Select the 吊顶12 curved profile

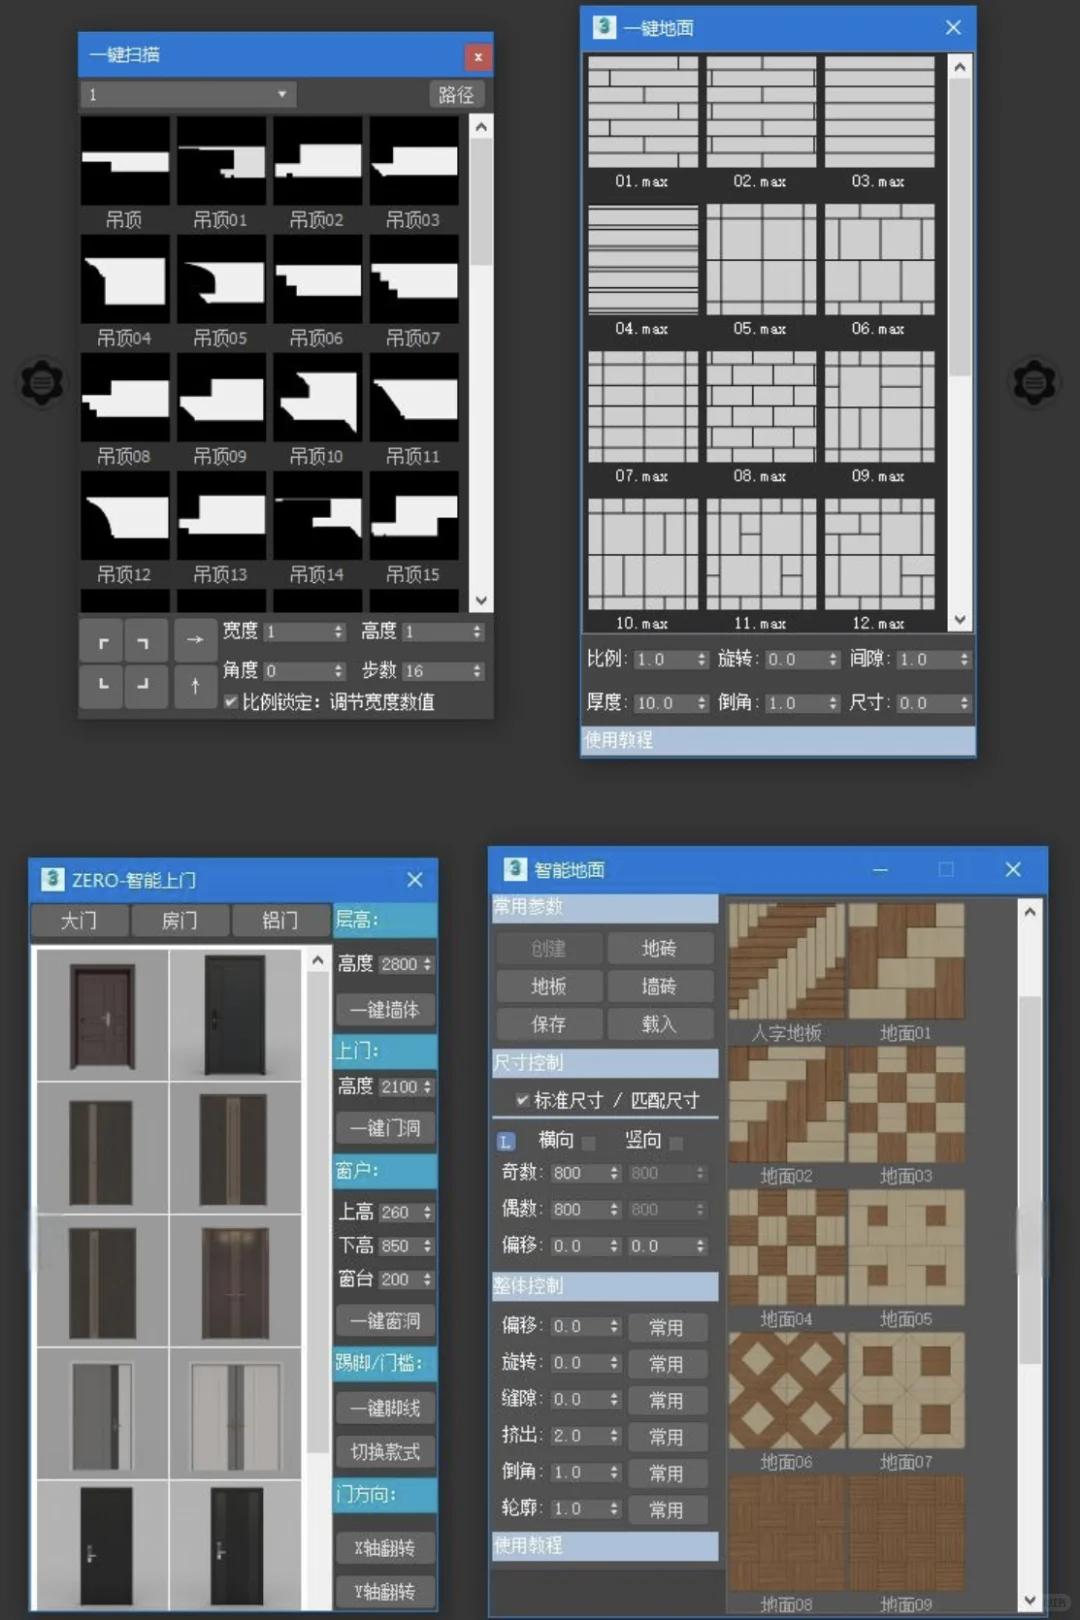125,516
